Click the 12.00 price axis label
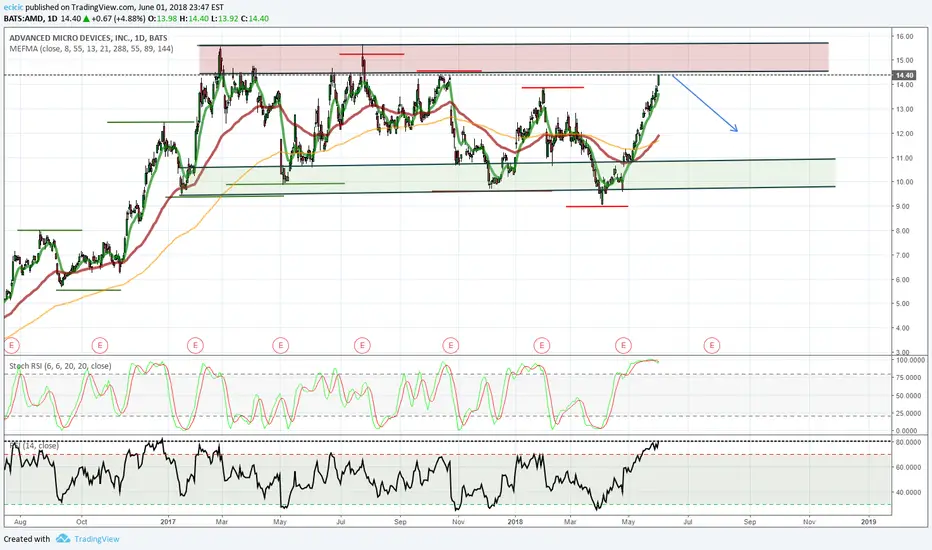The height and width of the screenshot is (550, 932). (x=905, y=134)
